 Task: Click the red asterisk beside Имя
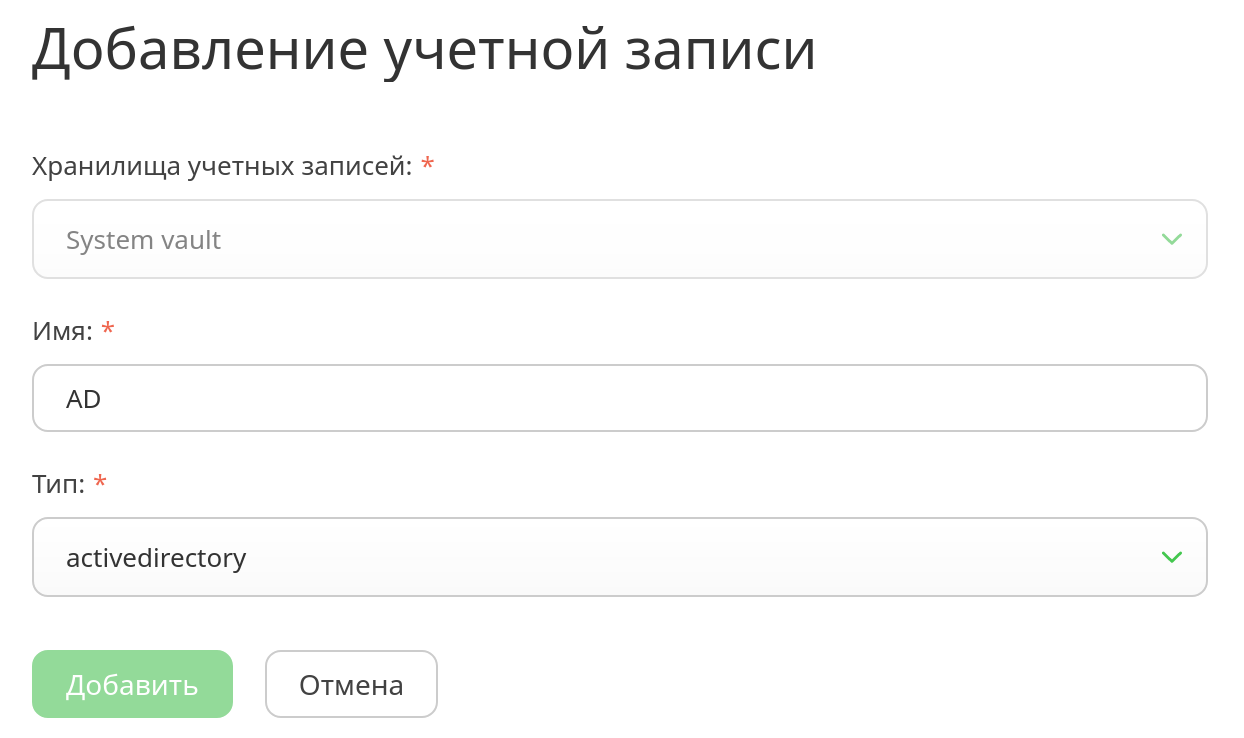(x=108, y=329)
